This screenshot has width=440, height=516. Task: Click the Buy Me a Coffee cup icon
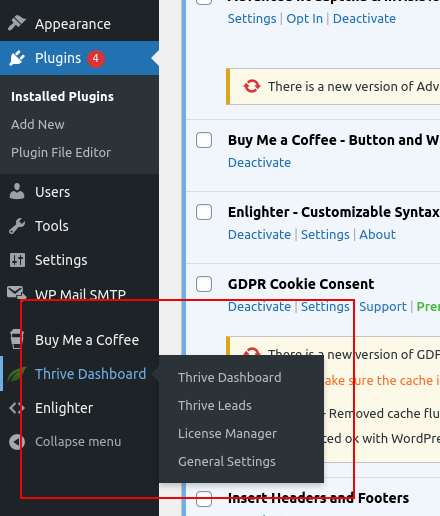(x=17, y=339)
